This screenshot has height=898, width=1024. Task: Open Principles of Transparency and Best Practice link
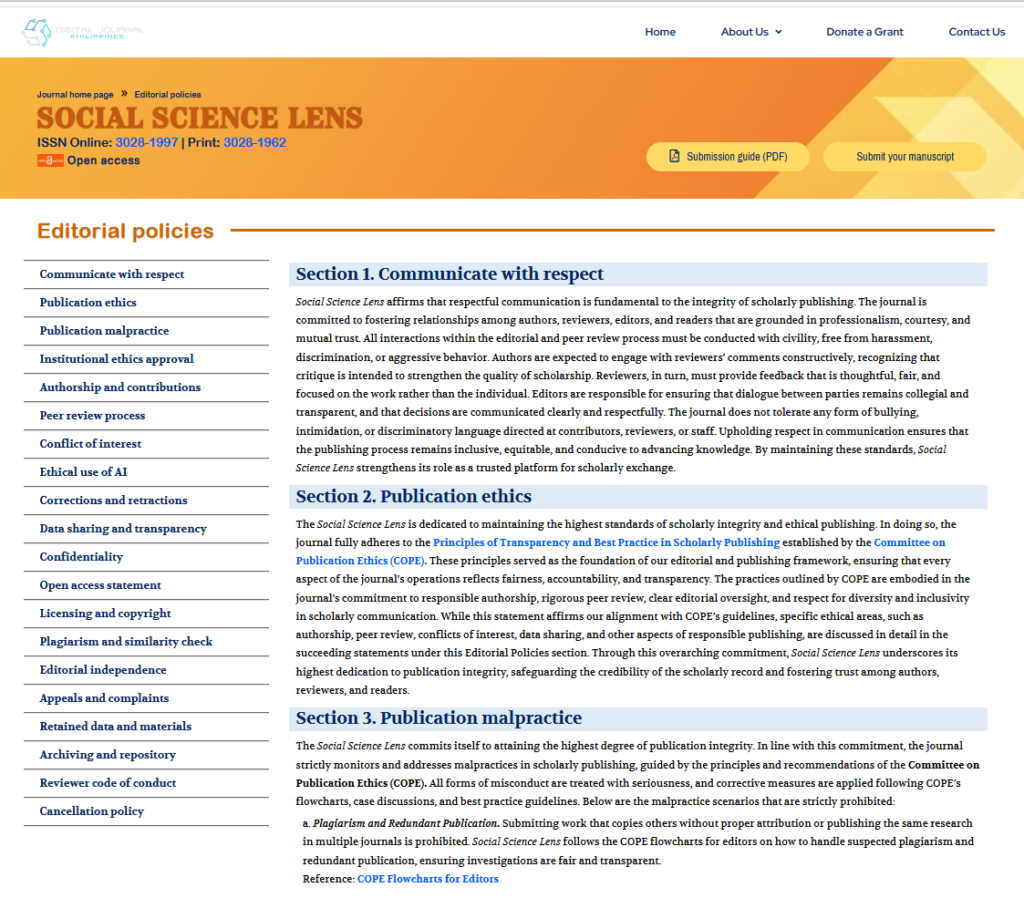(x=607, y=542)
